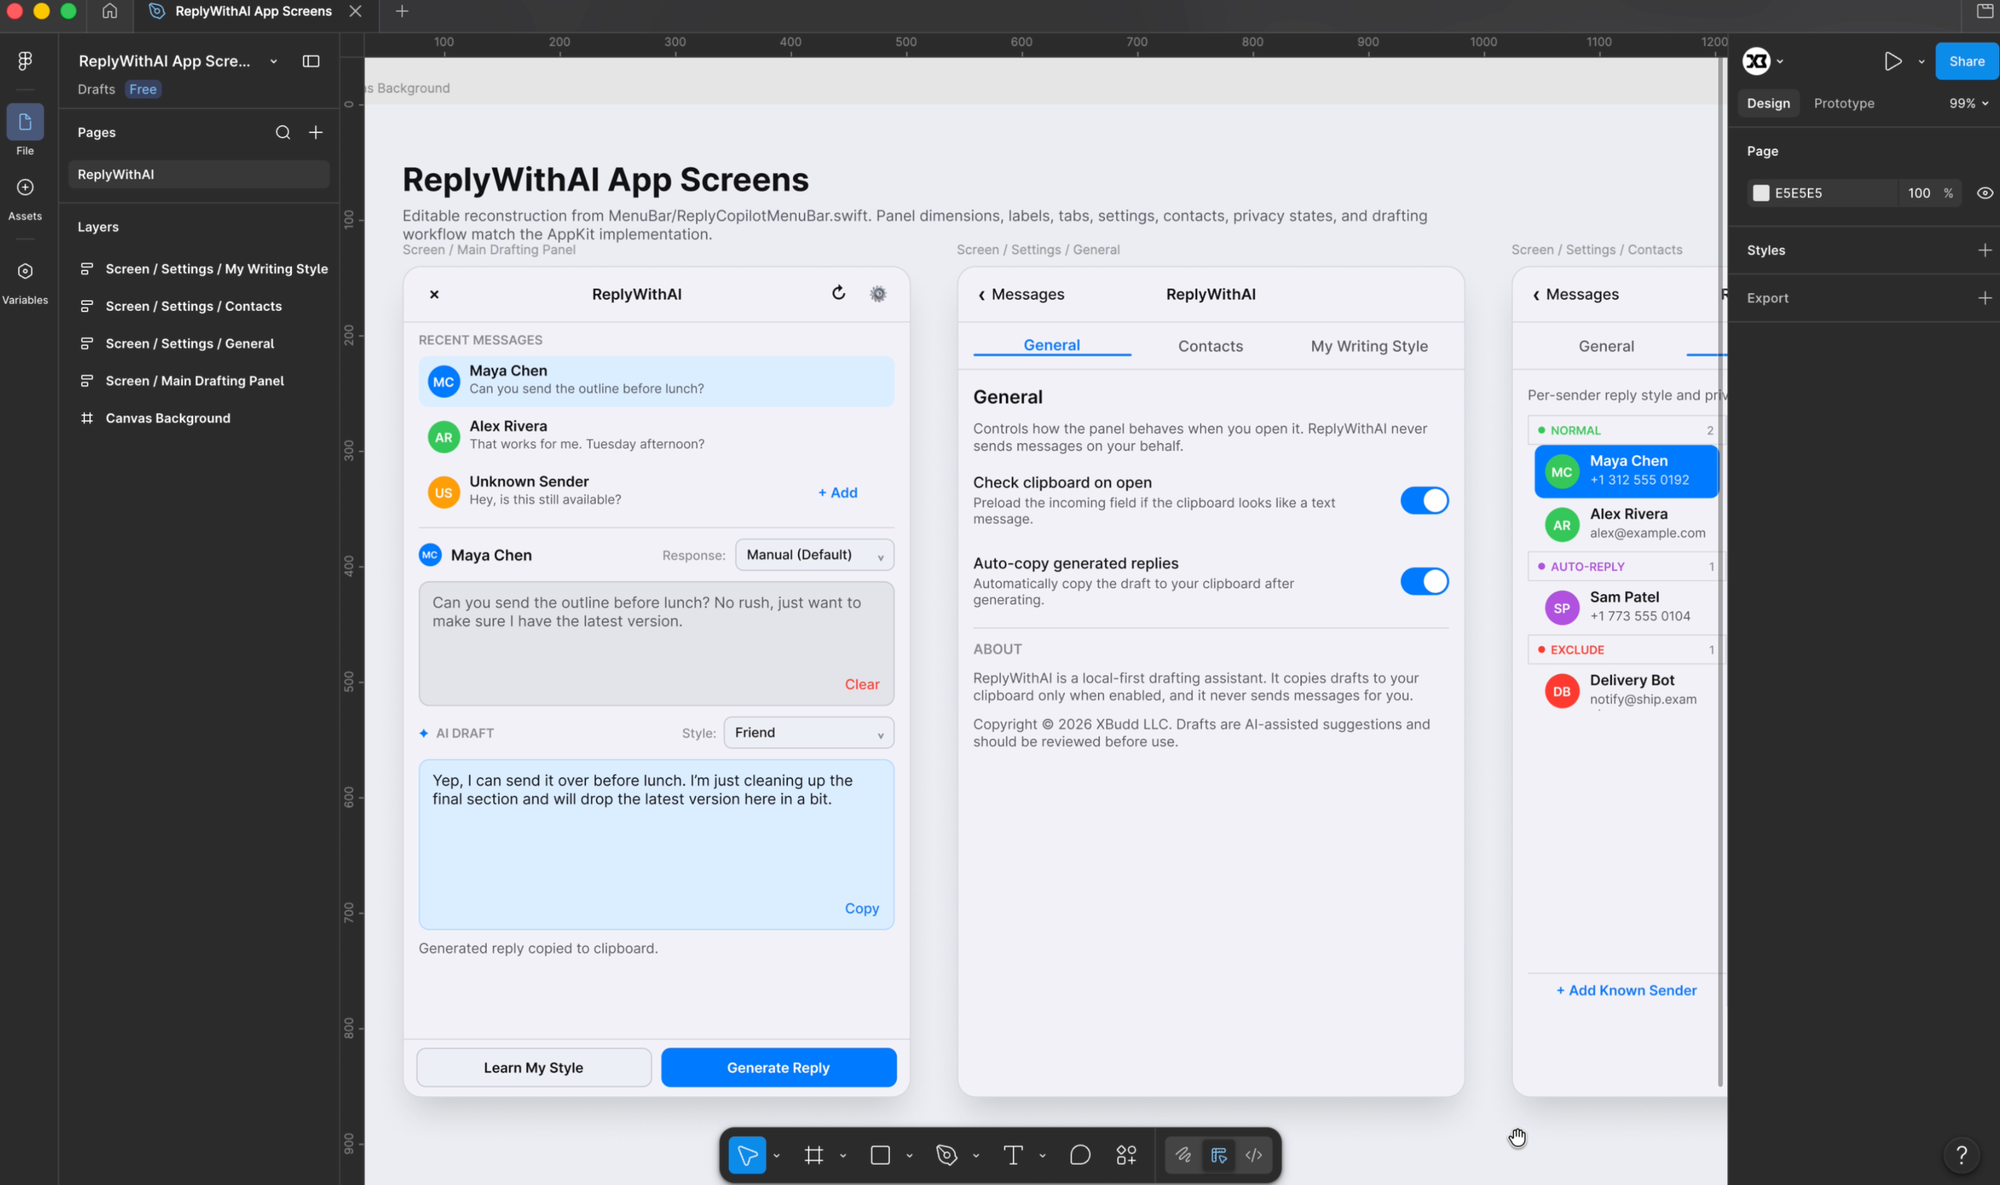Screen dimensions: 2000x1185
Task: Open the Figma main menu icon
Action: click(x=25, y=61)
